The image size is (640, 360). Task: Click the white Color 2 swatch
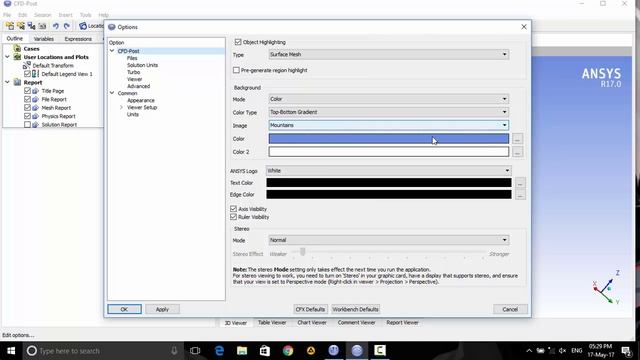pyautogui.click(x=389, y=152)
